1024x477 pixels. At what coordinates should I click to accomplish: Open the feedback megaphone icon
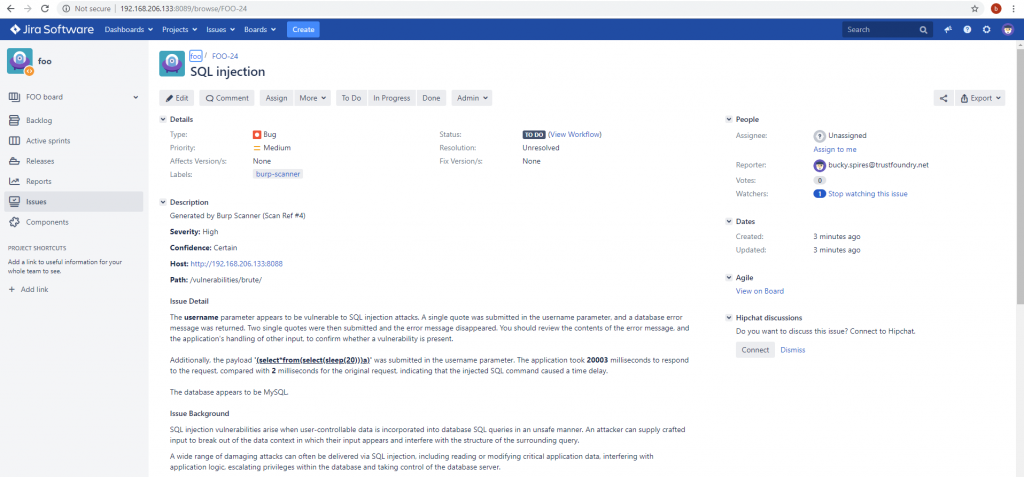(947, 29)
